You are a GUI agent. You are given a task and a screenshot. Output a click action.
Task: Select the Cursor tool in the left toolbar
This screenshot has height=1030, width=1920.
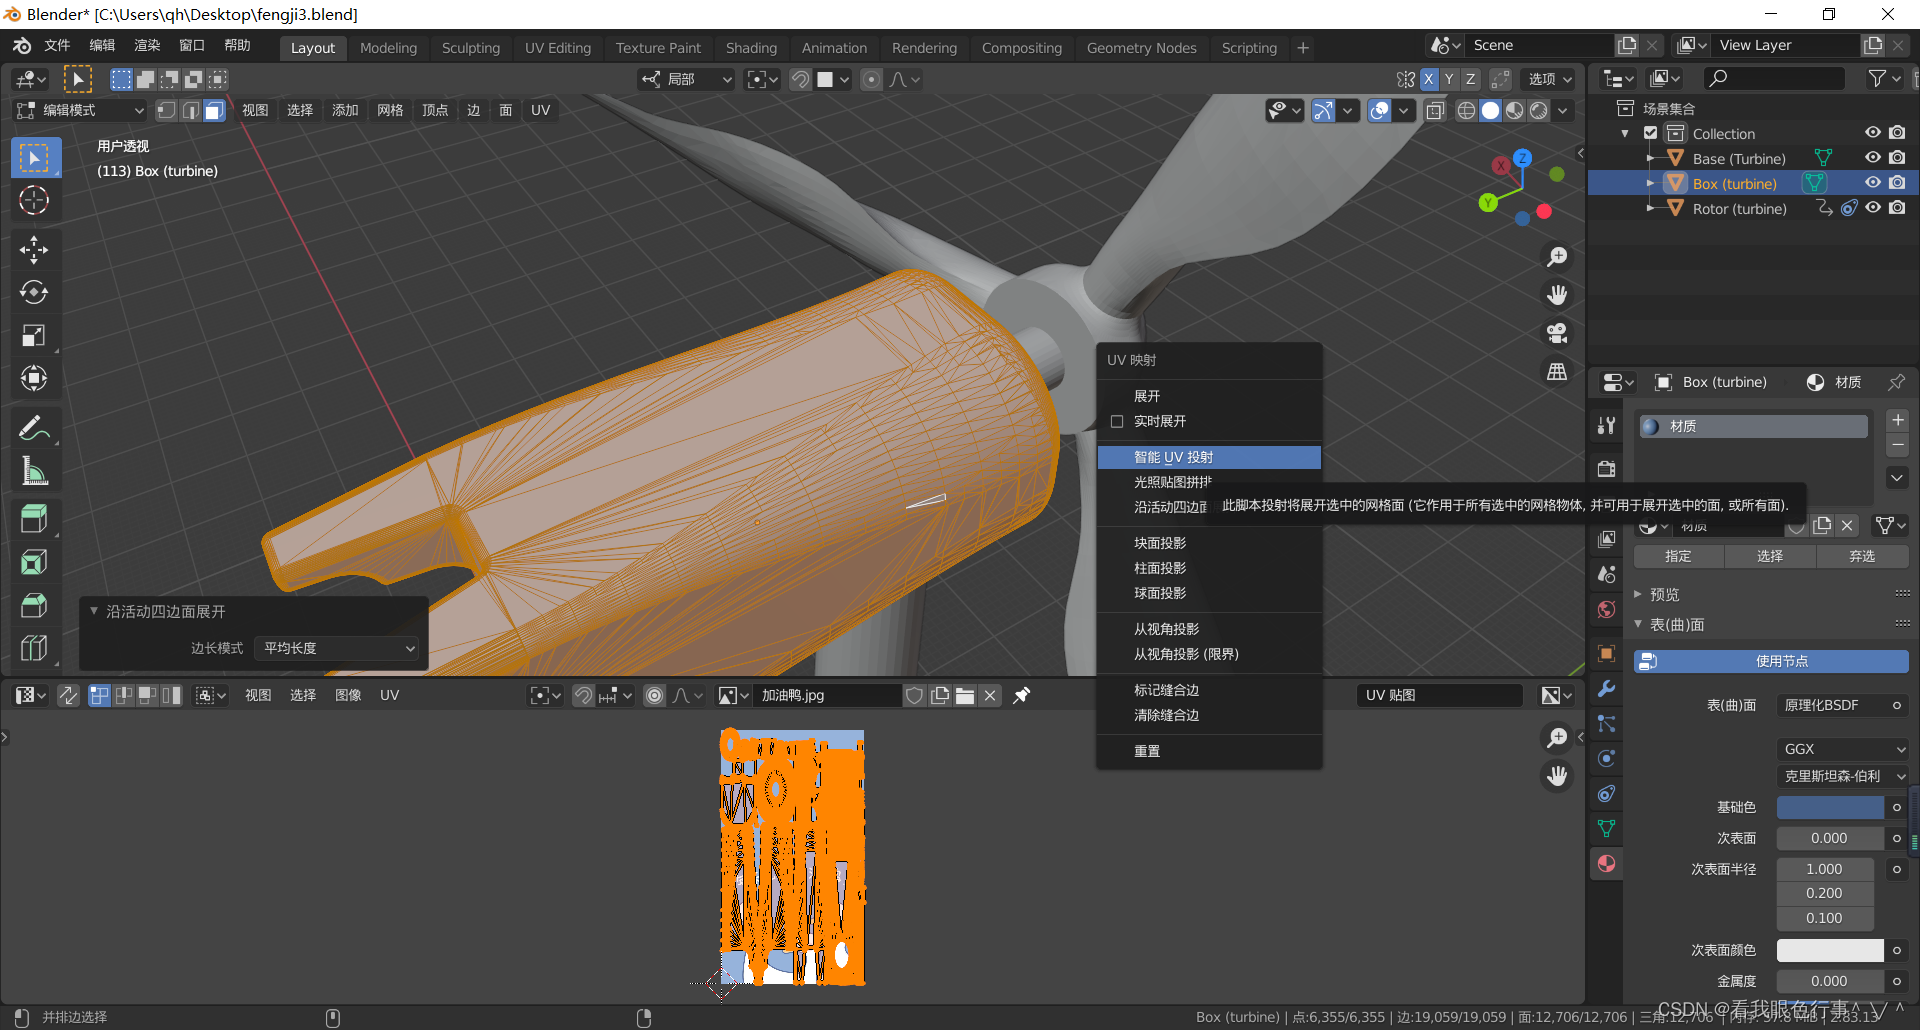34,201
